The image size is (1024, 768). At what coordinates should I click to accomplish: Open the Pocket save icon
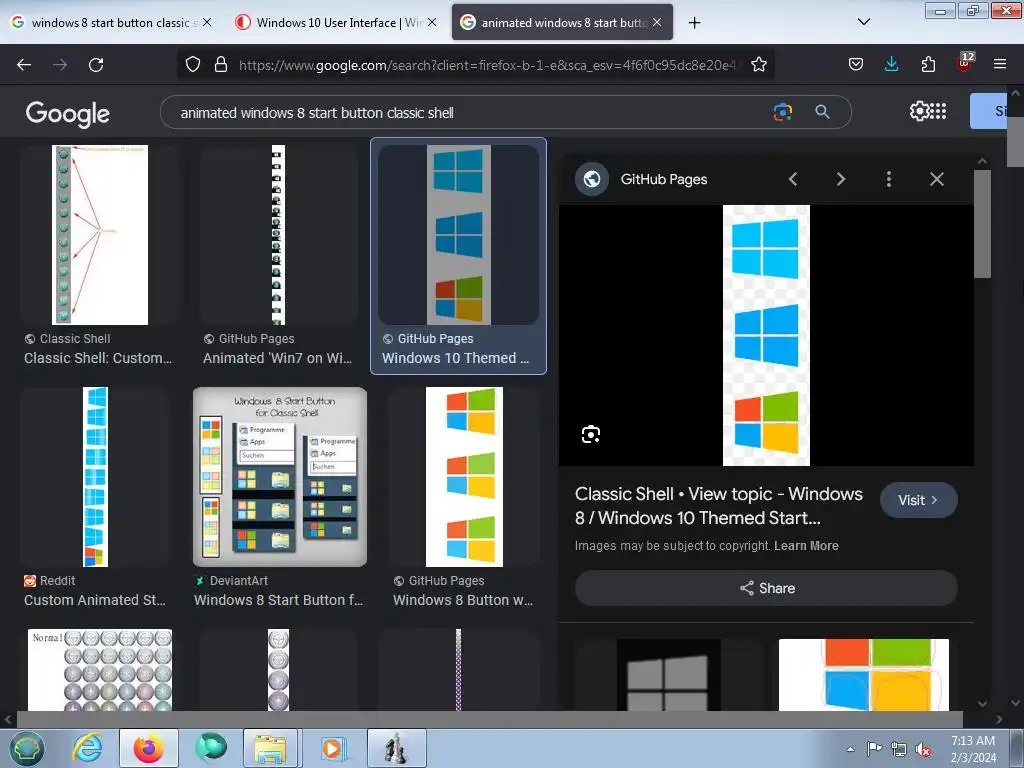[856, 64]
